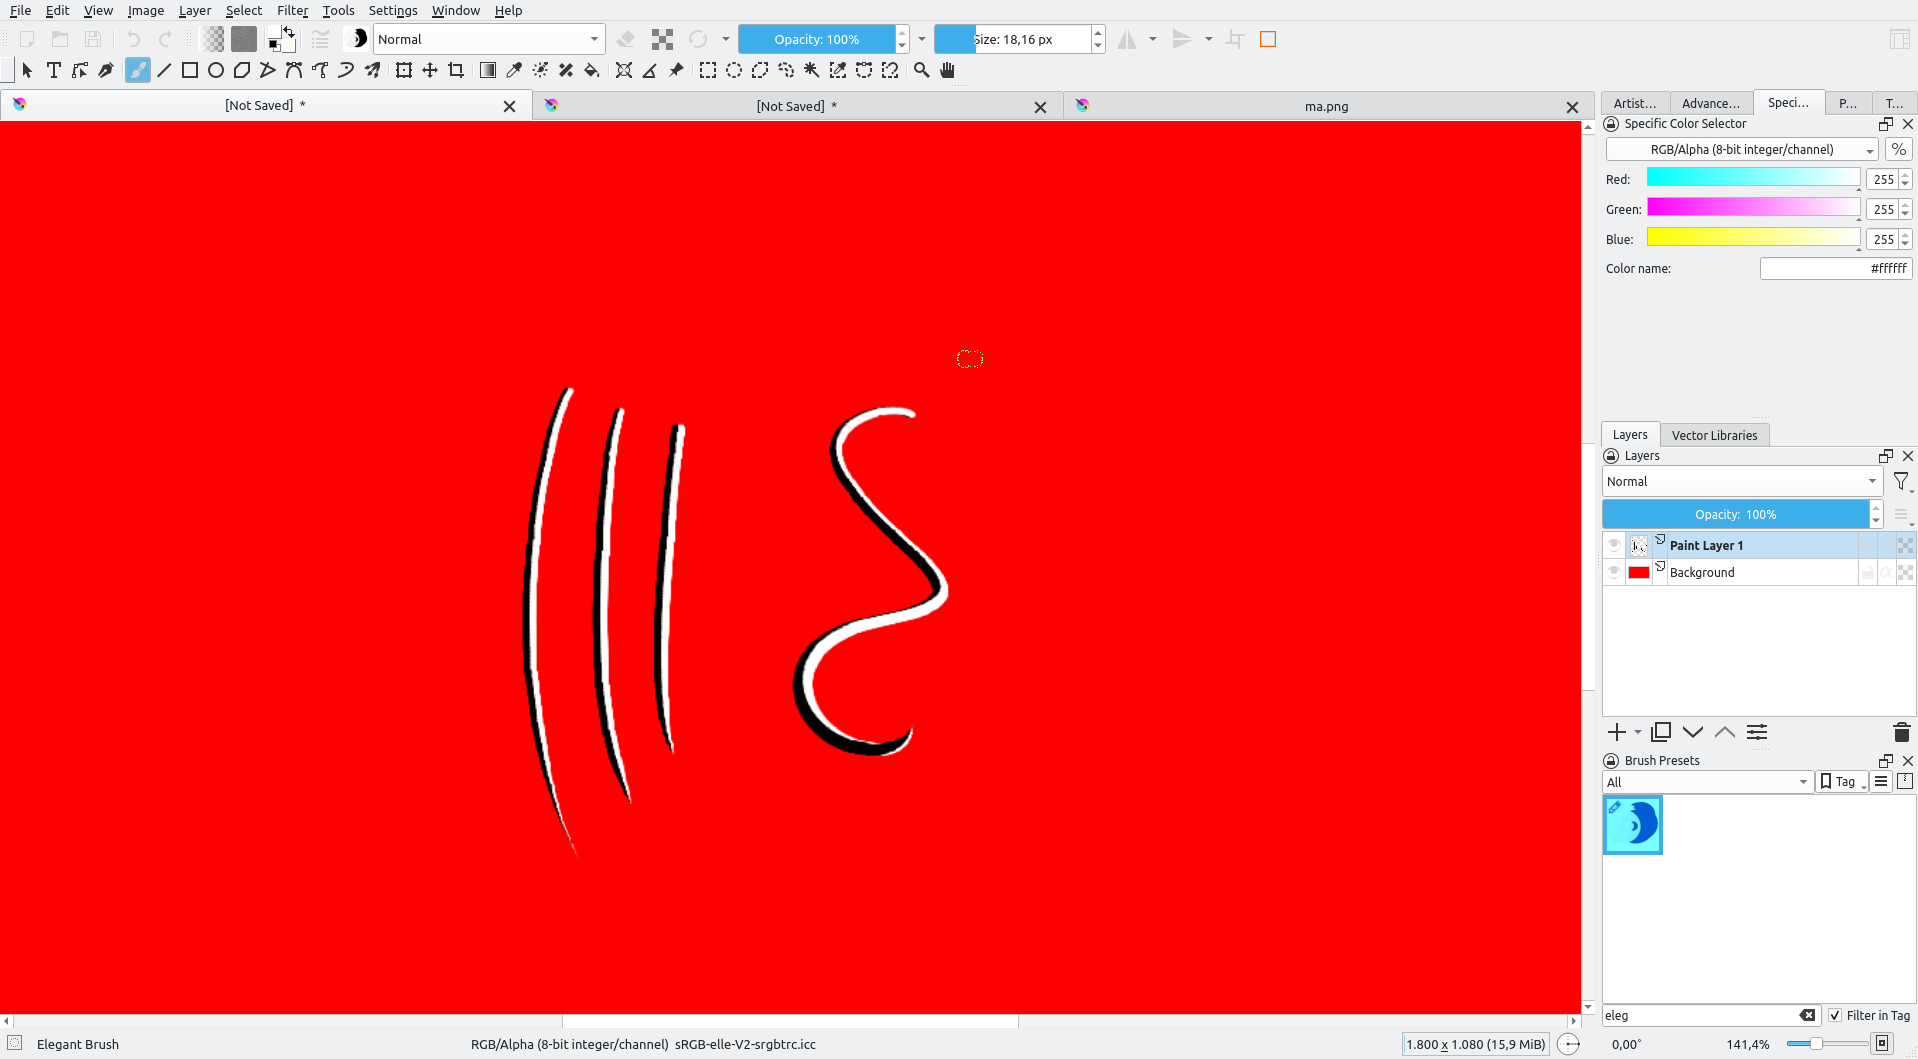
Task: Hide the Background layer
Action: (x=1613, y=572)
